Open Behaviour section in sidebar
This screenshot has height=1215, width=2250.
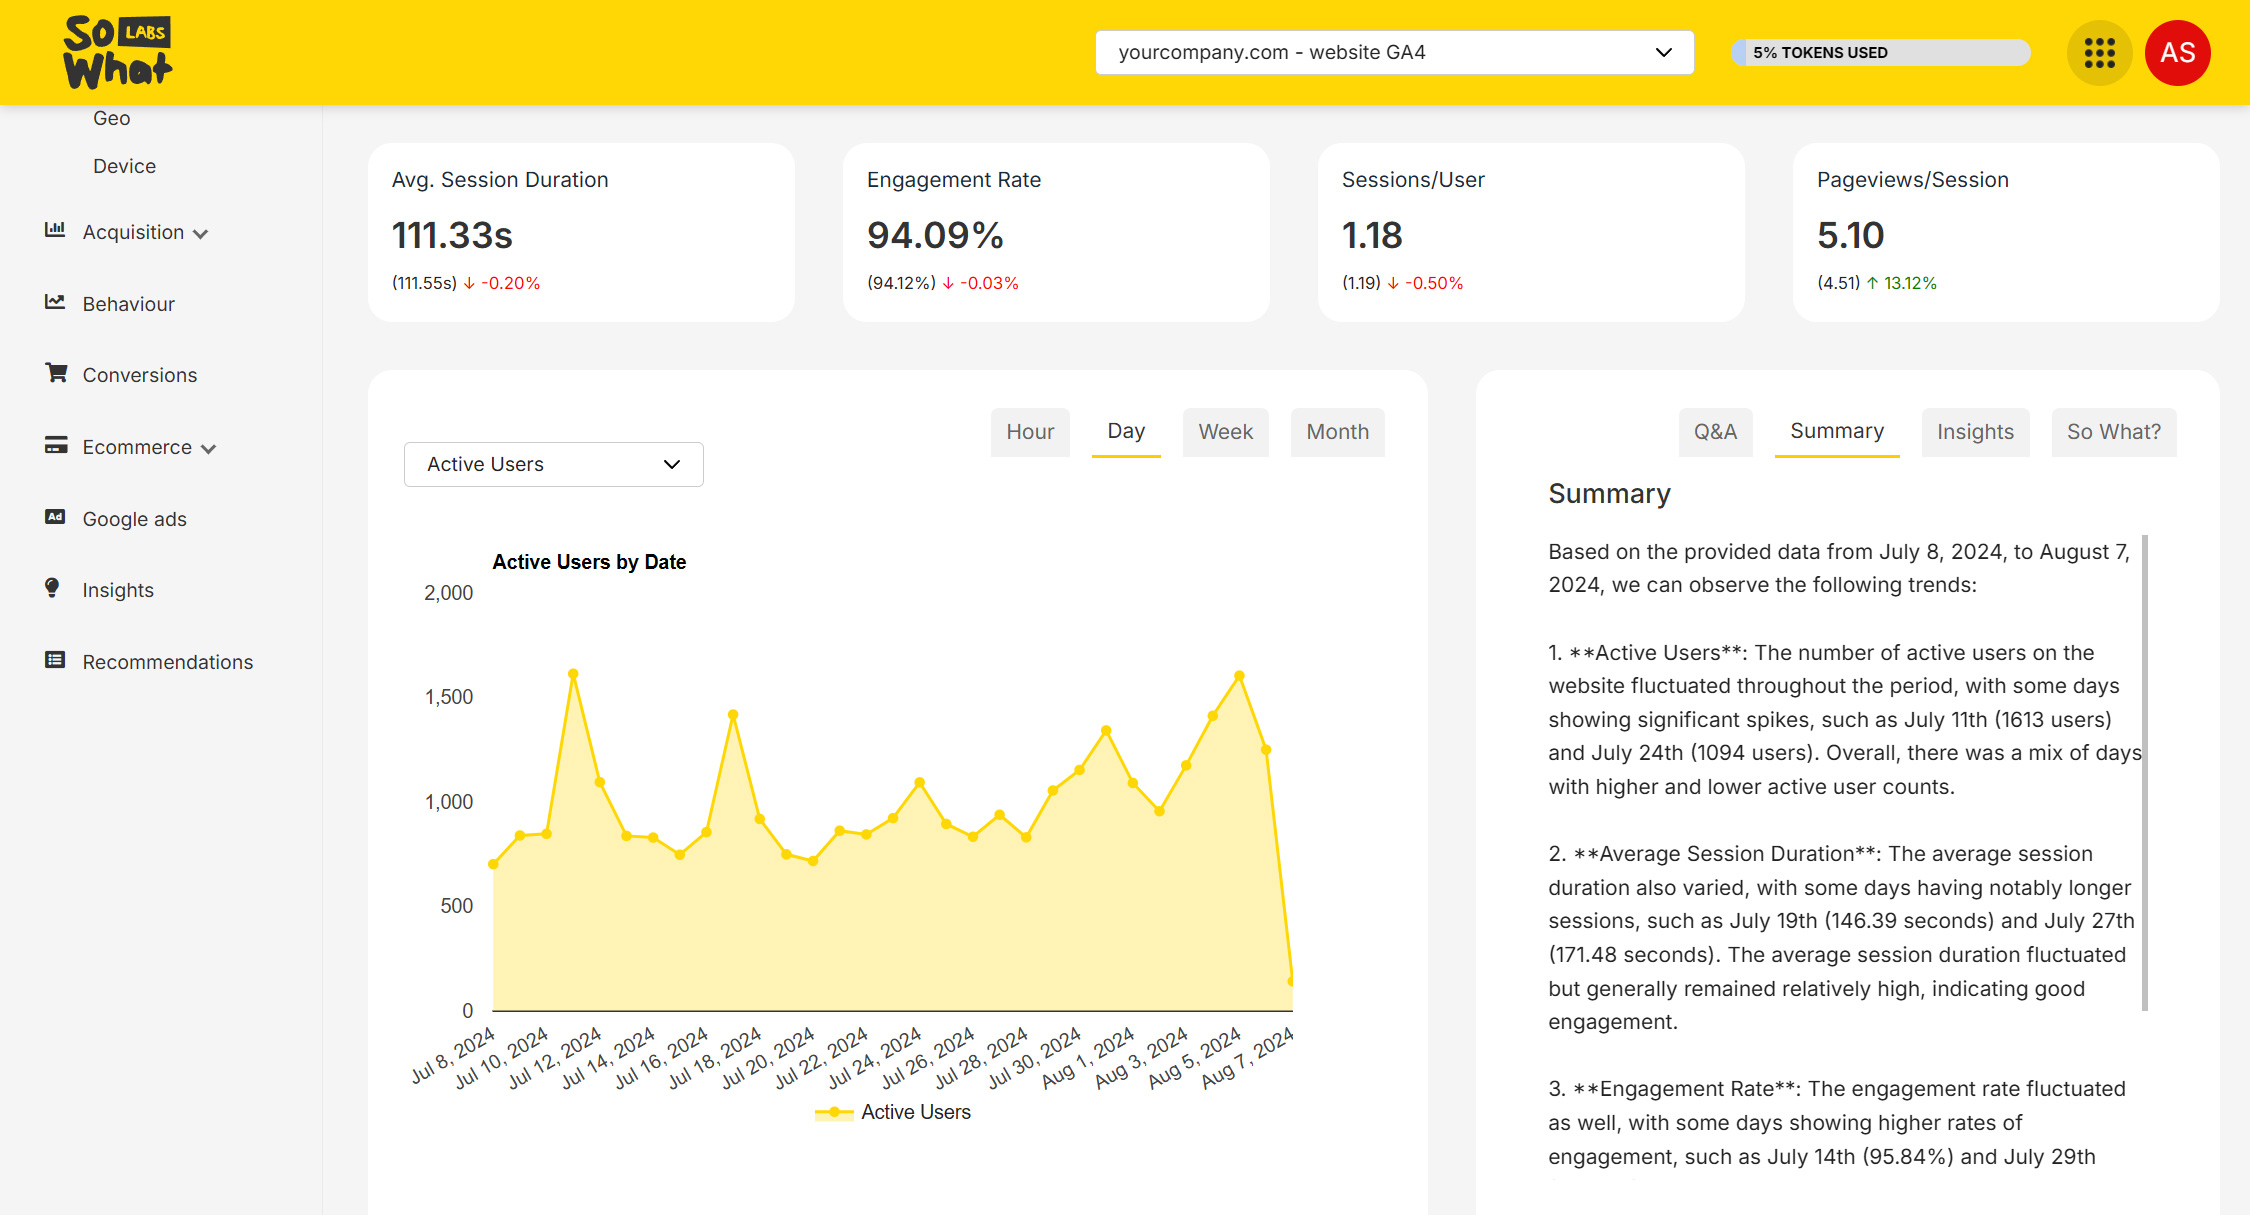pyautogui.click(x=128, y=304)
